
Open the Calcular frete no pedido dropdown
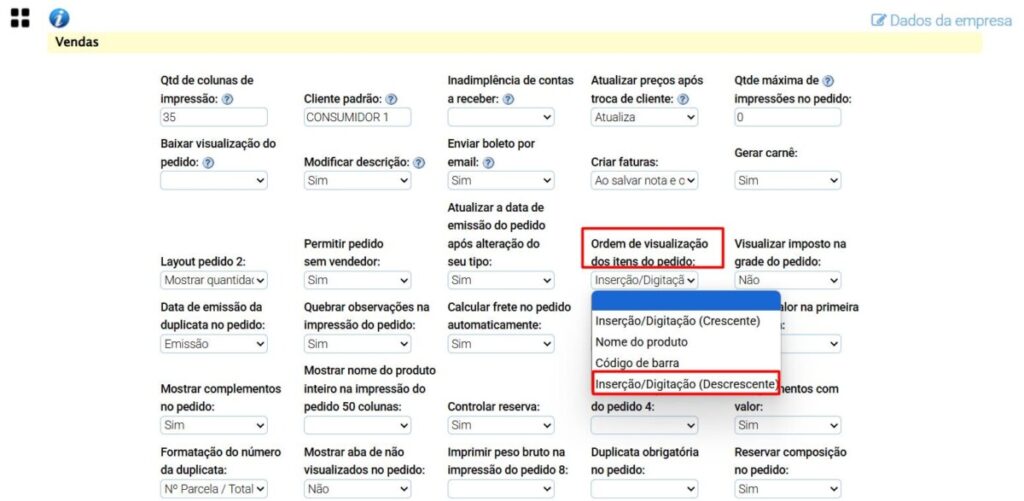(x=501, y=344)
